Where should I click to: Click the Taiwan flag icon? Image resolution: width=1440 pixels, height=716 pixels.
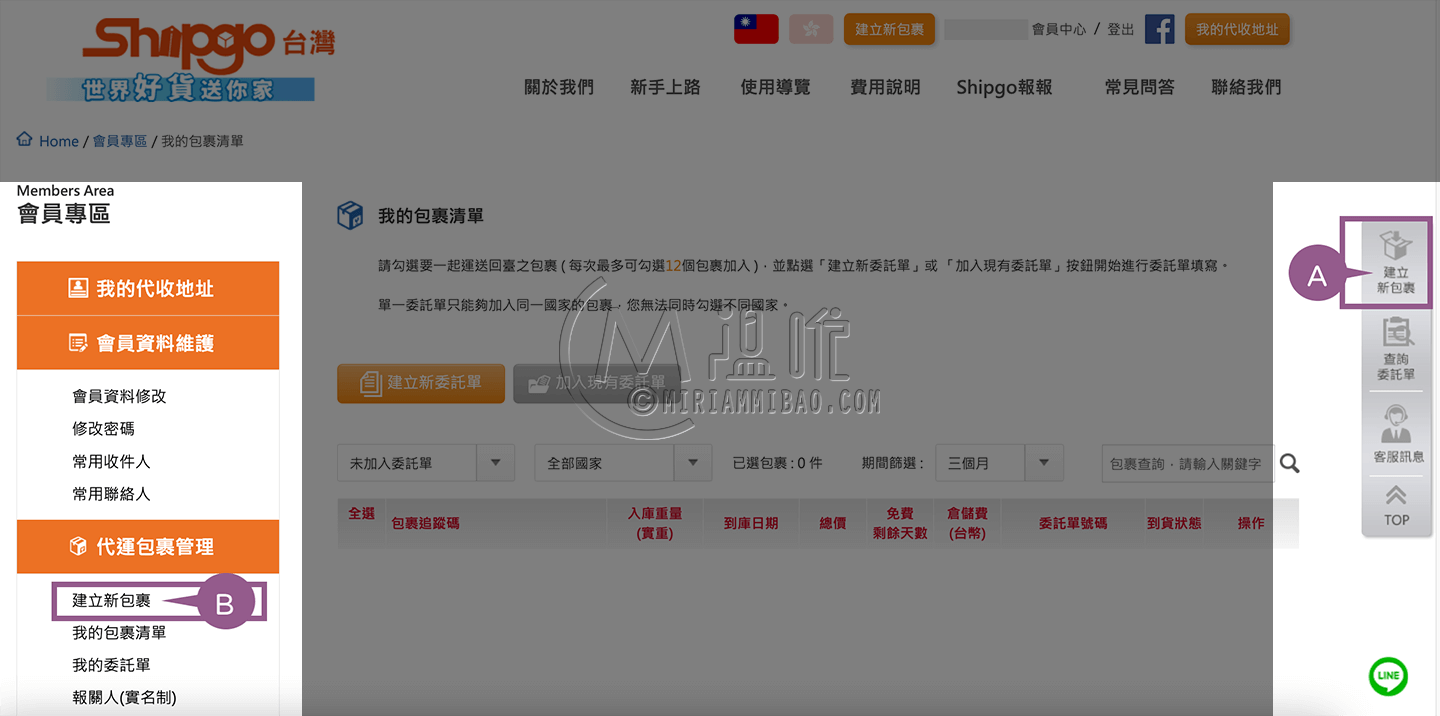(x=756, y=29)
